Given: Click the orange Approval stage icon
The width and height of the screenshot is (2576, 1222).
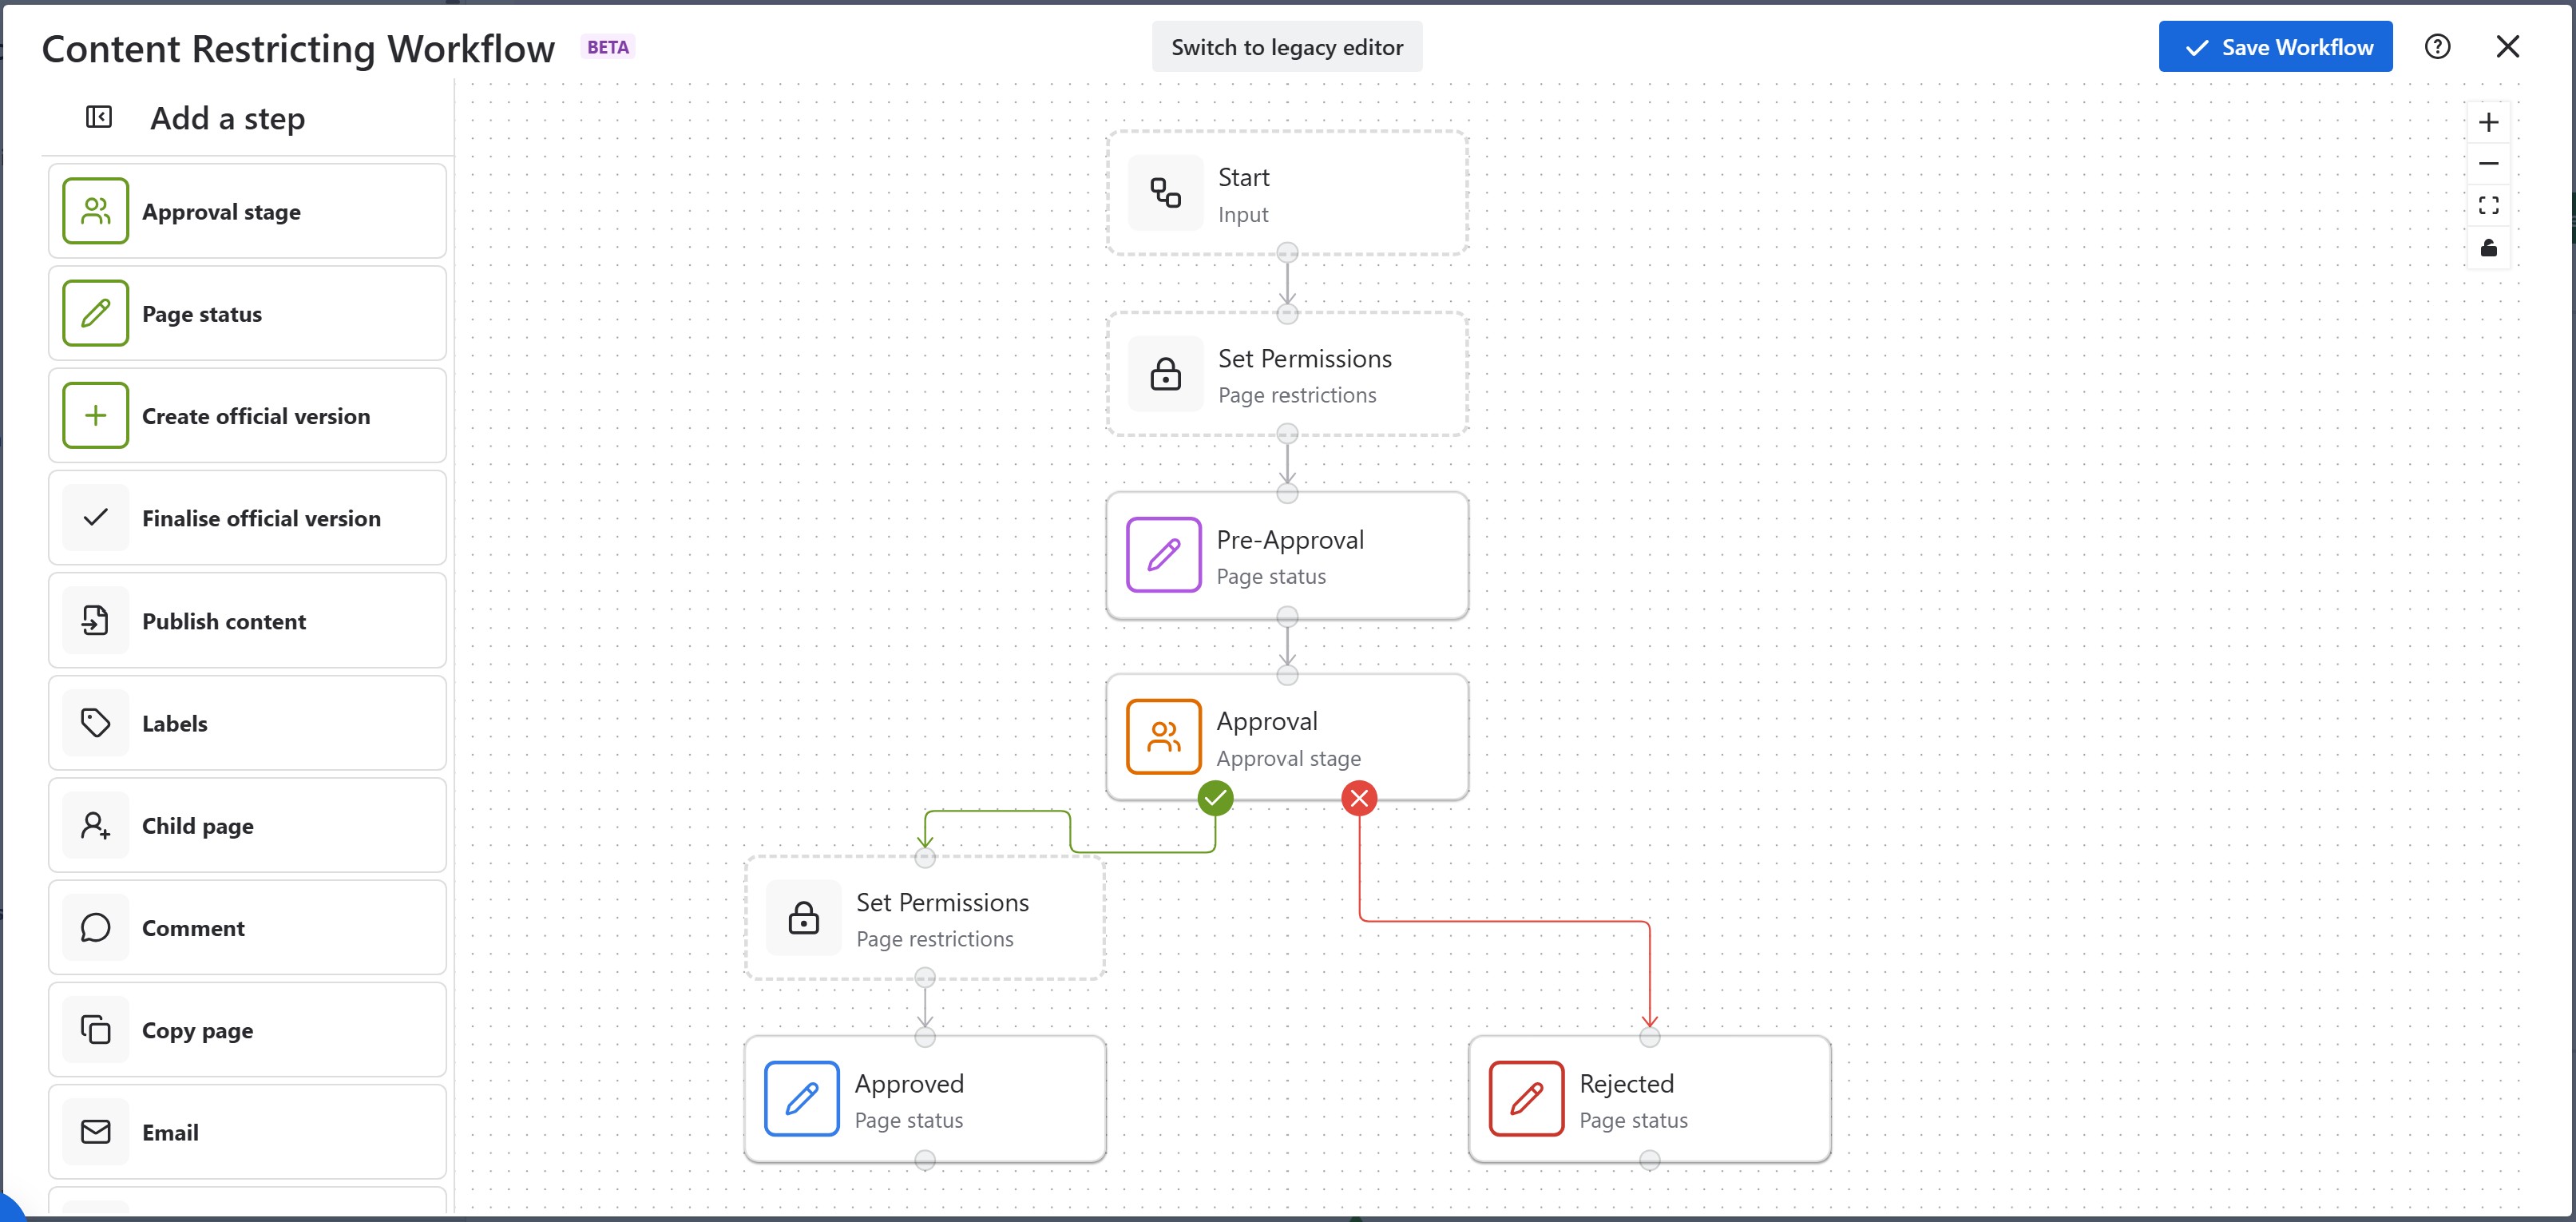Looking at the screenshot, I should pyautogui.click(x=1163, y=737).
